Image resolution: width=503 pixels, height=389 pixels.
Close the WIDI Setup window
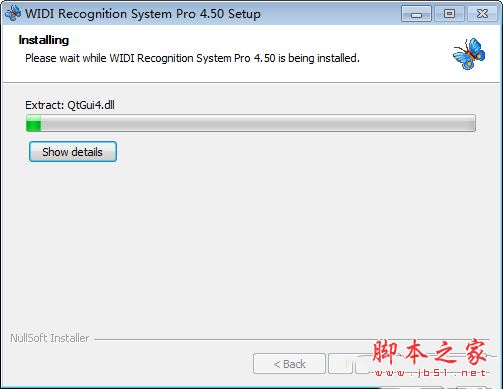tap(482, 14)
